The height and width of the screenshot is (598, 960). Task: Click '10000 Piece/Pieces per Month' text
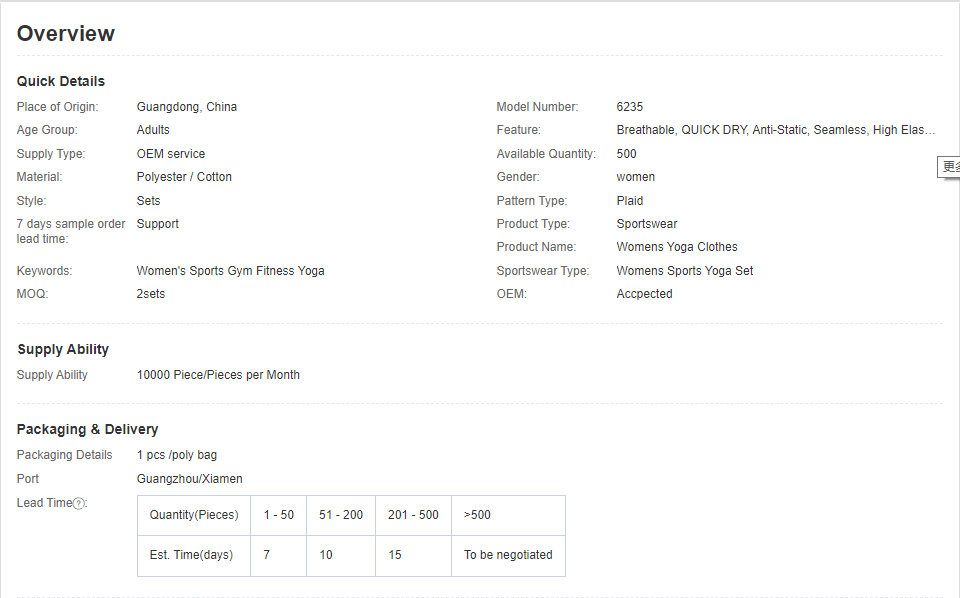click(x=218, y=375)
